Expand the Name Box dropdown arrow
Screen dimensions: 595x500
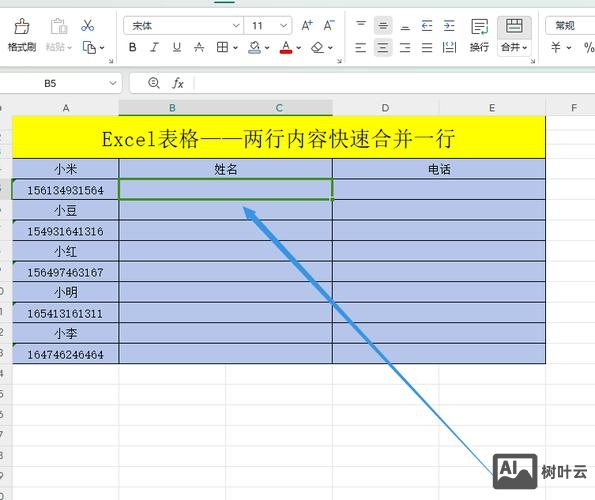(x=113, y=83)
